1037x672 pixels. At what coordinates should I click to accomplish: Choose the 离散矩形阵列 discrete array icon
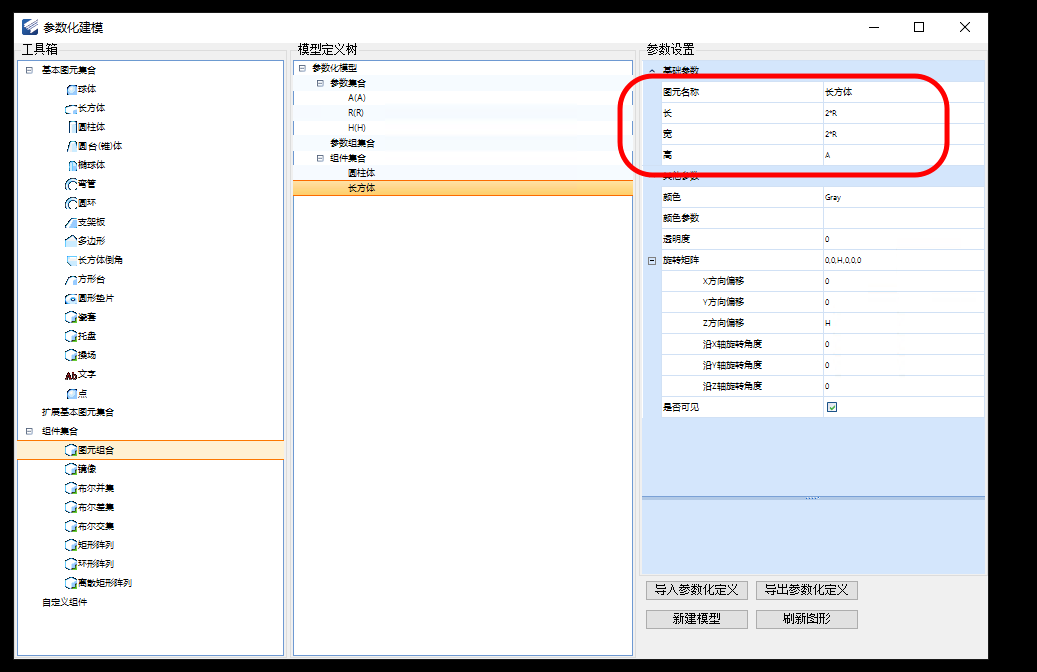[x=71, y=583]
